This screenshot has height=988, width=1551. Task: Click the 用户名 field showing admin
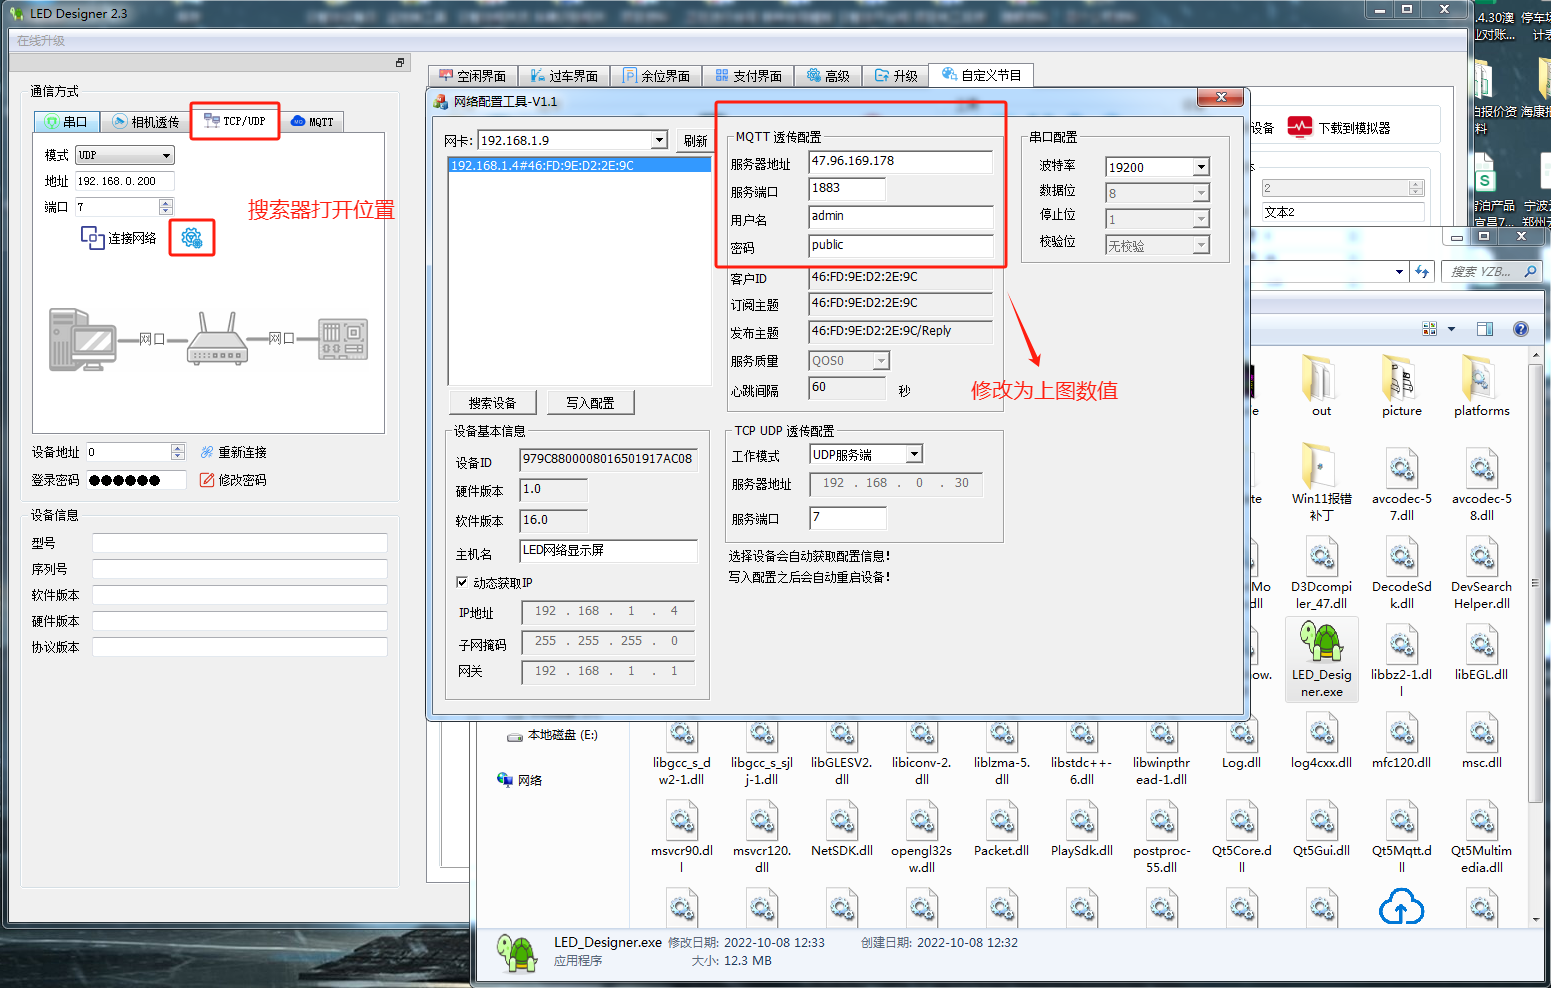[900, 217]
